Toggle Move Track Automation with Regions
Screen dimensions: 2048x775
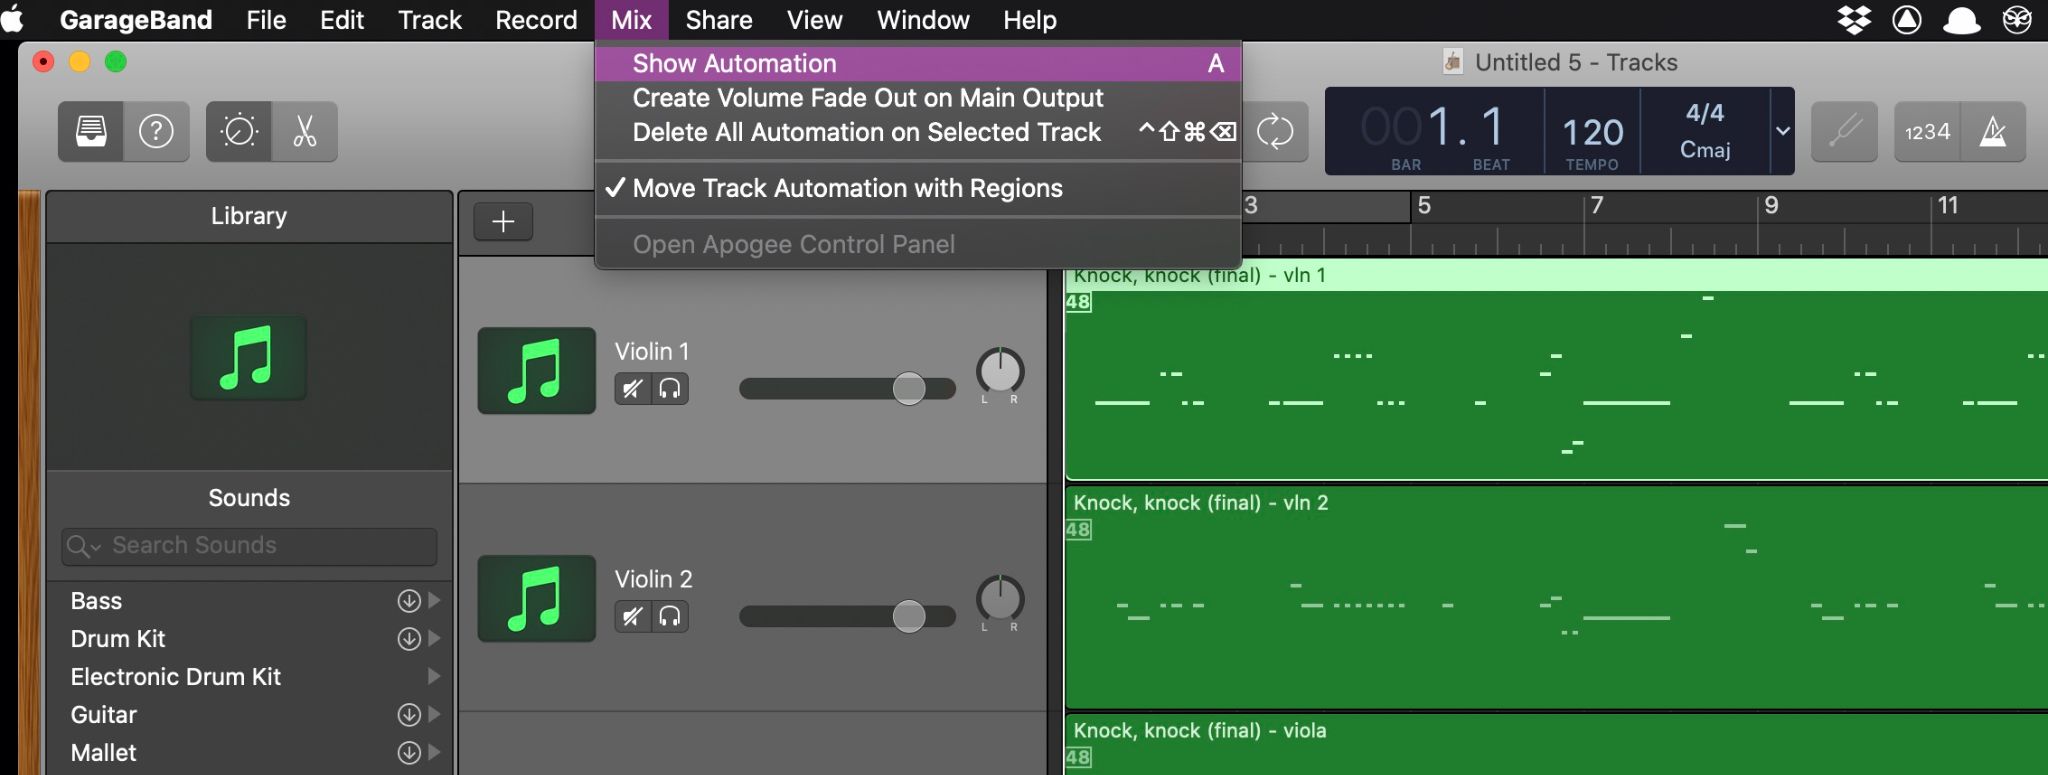847,188
